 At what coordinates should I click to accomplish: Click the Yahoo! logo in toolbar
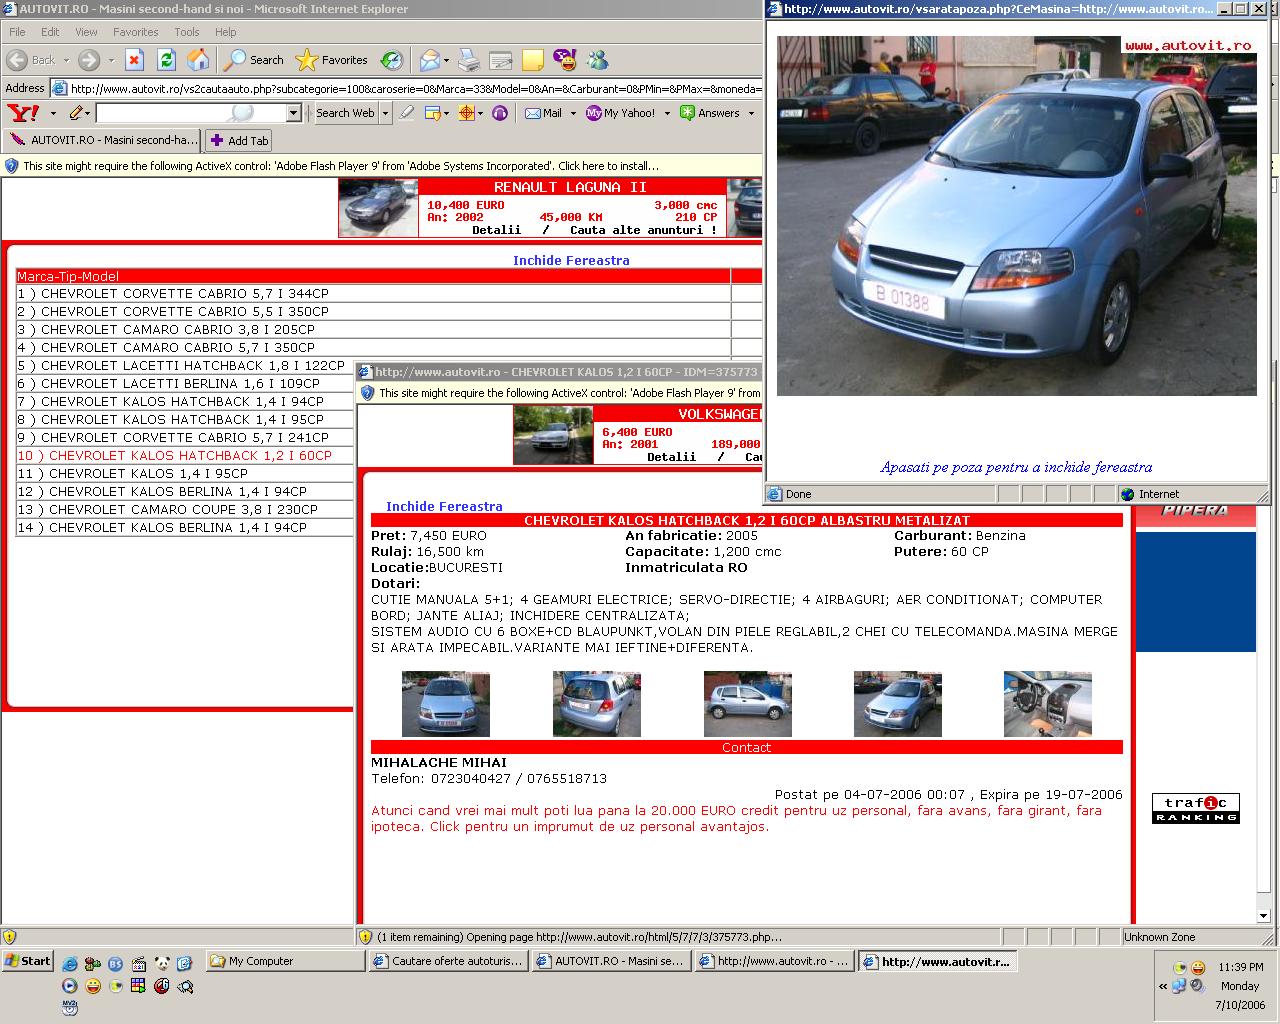23,113
